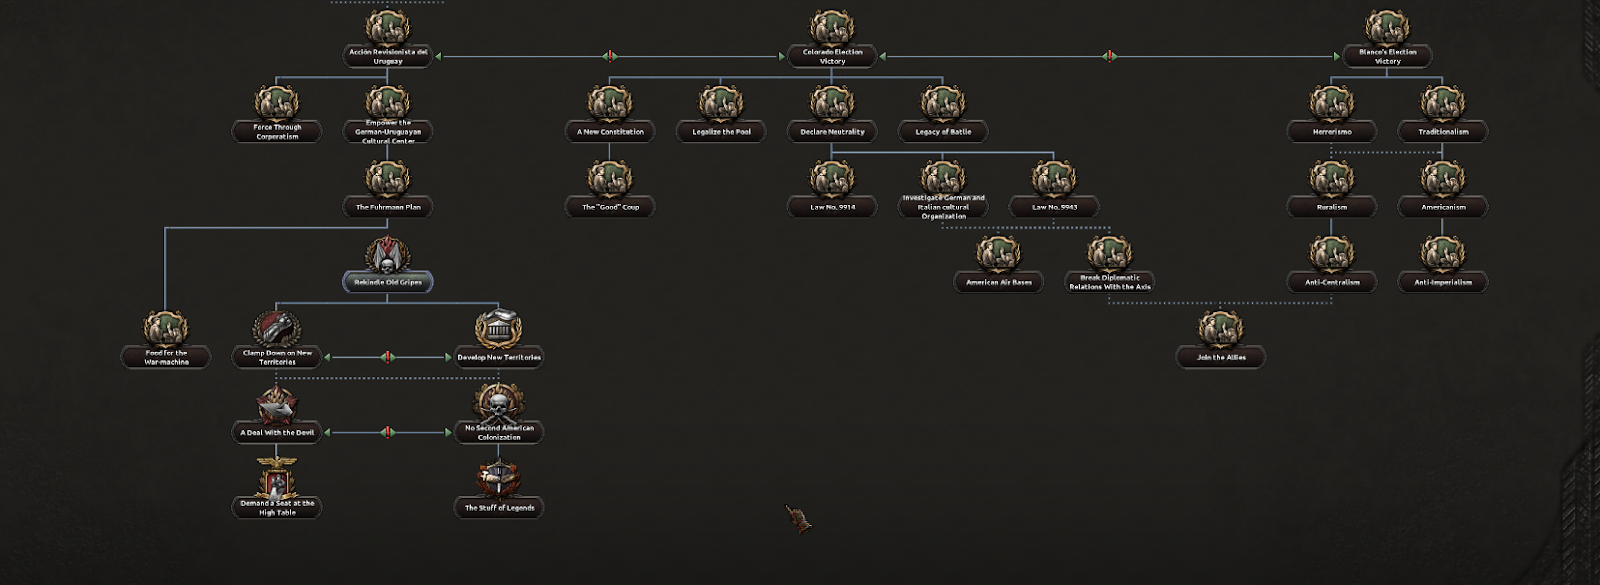Click the Clamp Down on New Territories icon
1600x585 pixels.
[x=277, y=328]
